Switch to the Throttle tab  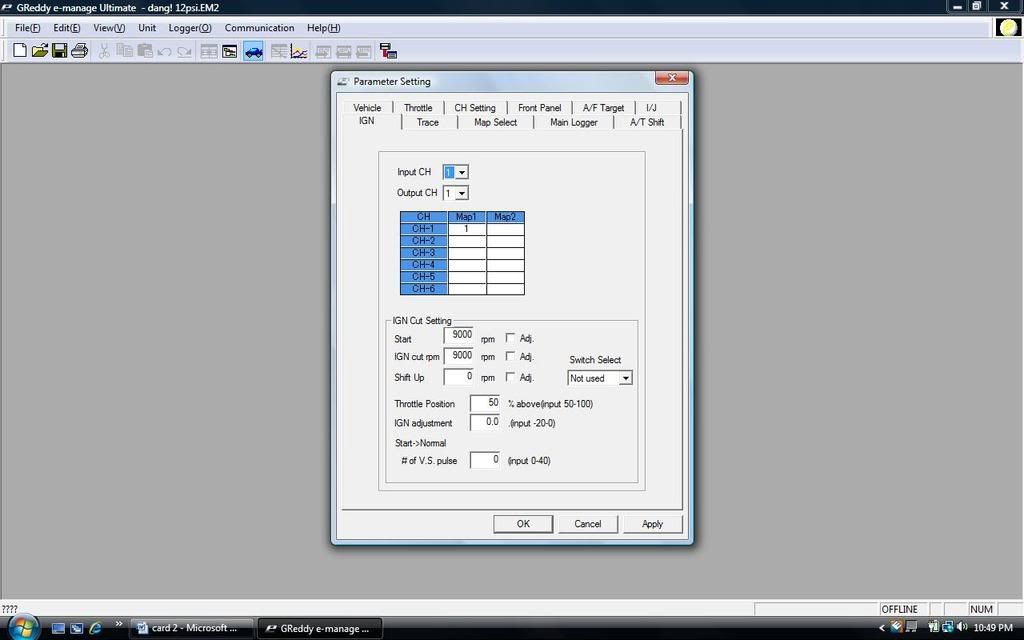point(418,108)
